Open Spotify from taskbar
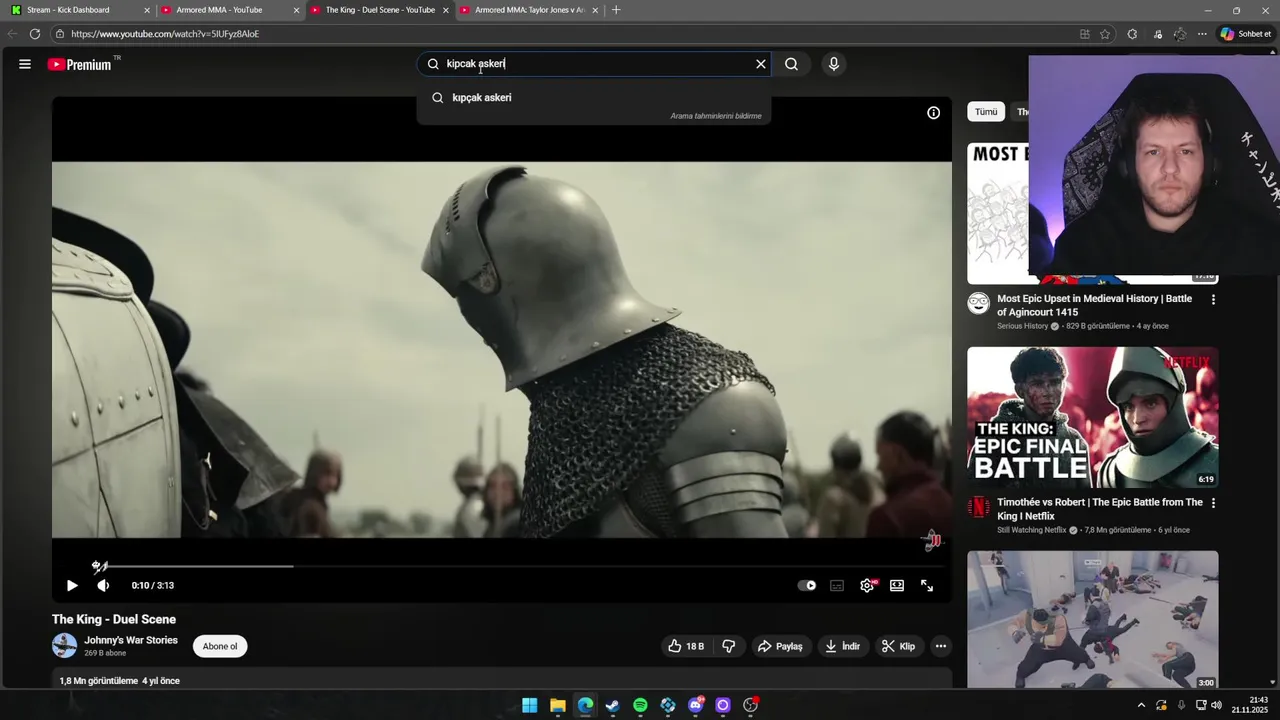Screen dimensions: 1280x720 point(641,705)
